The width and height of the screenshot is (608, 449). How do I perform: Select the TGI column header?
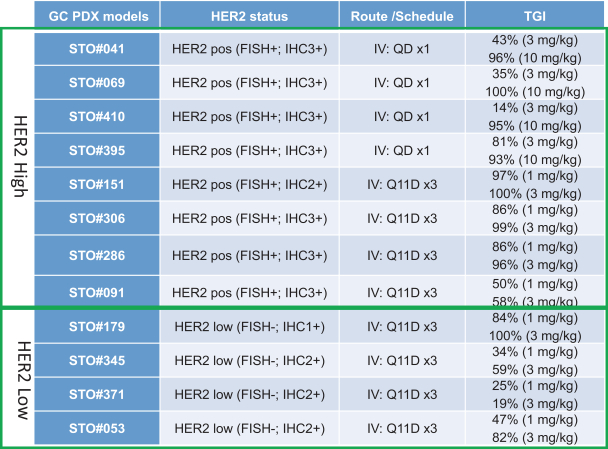click(x=536, y=14)
